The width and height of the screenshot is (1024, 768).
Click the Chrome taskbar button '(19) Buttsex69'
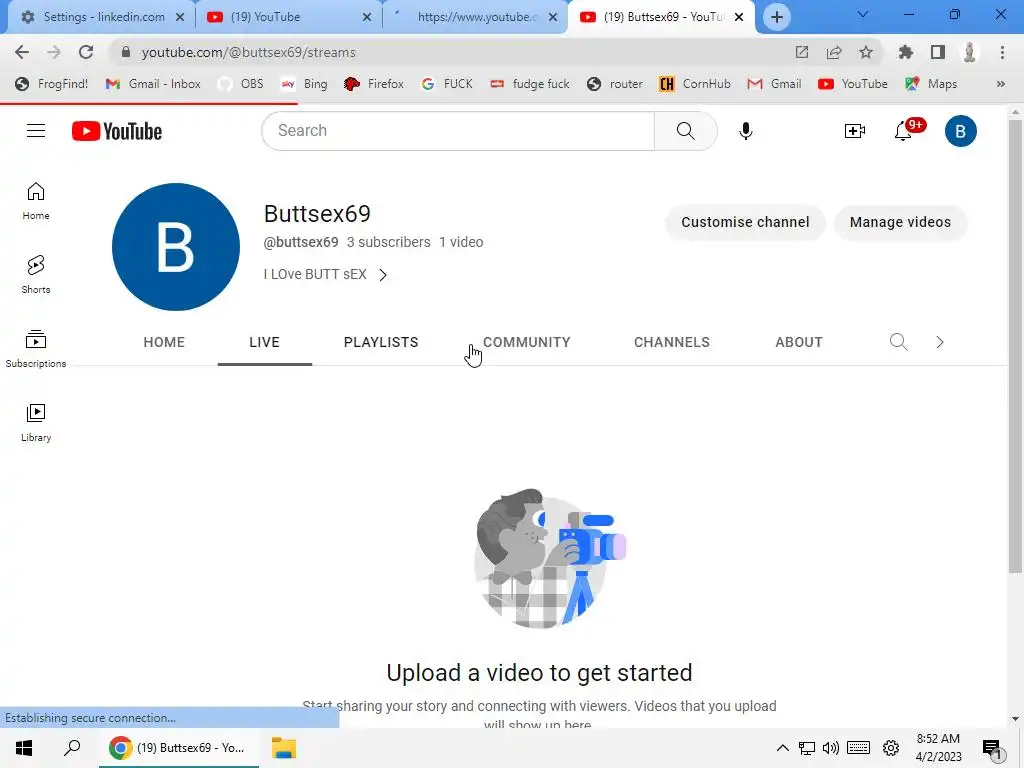click(x=178, y=748)
